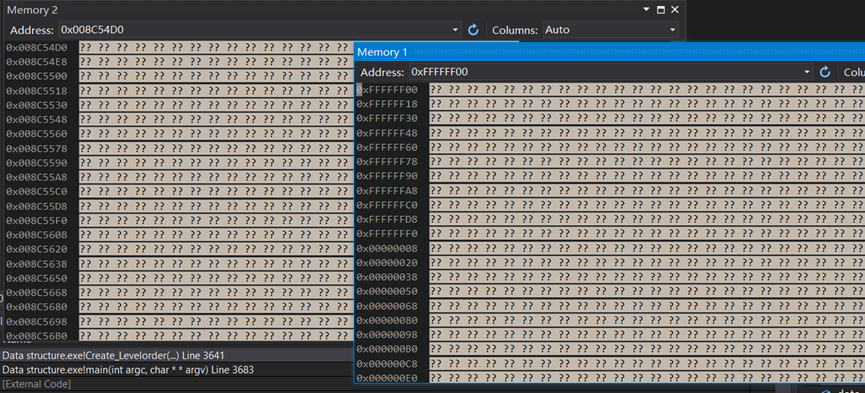Refresh Memory 1 window contents
This screenshot has height=393, width=865.
(825, 72)
